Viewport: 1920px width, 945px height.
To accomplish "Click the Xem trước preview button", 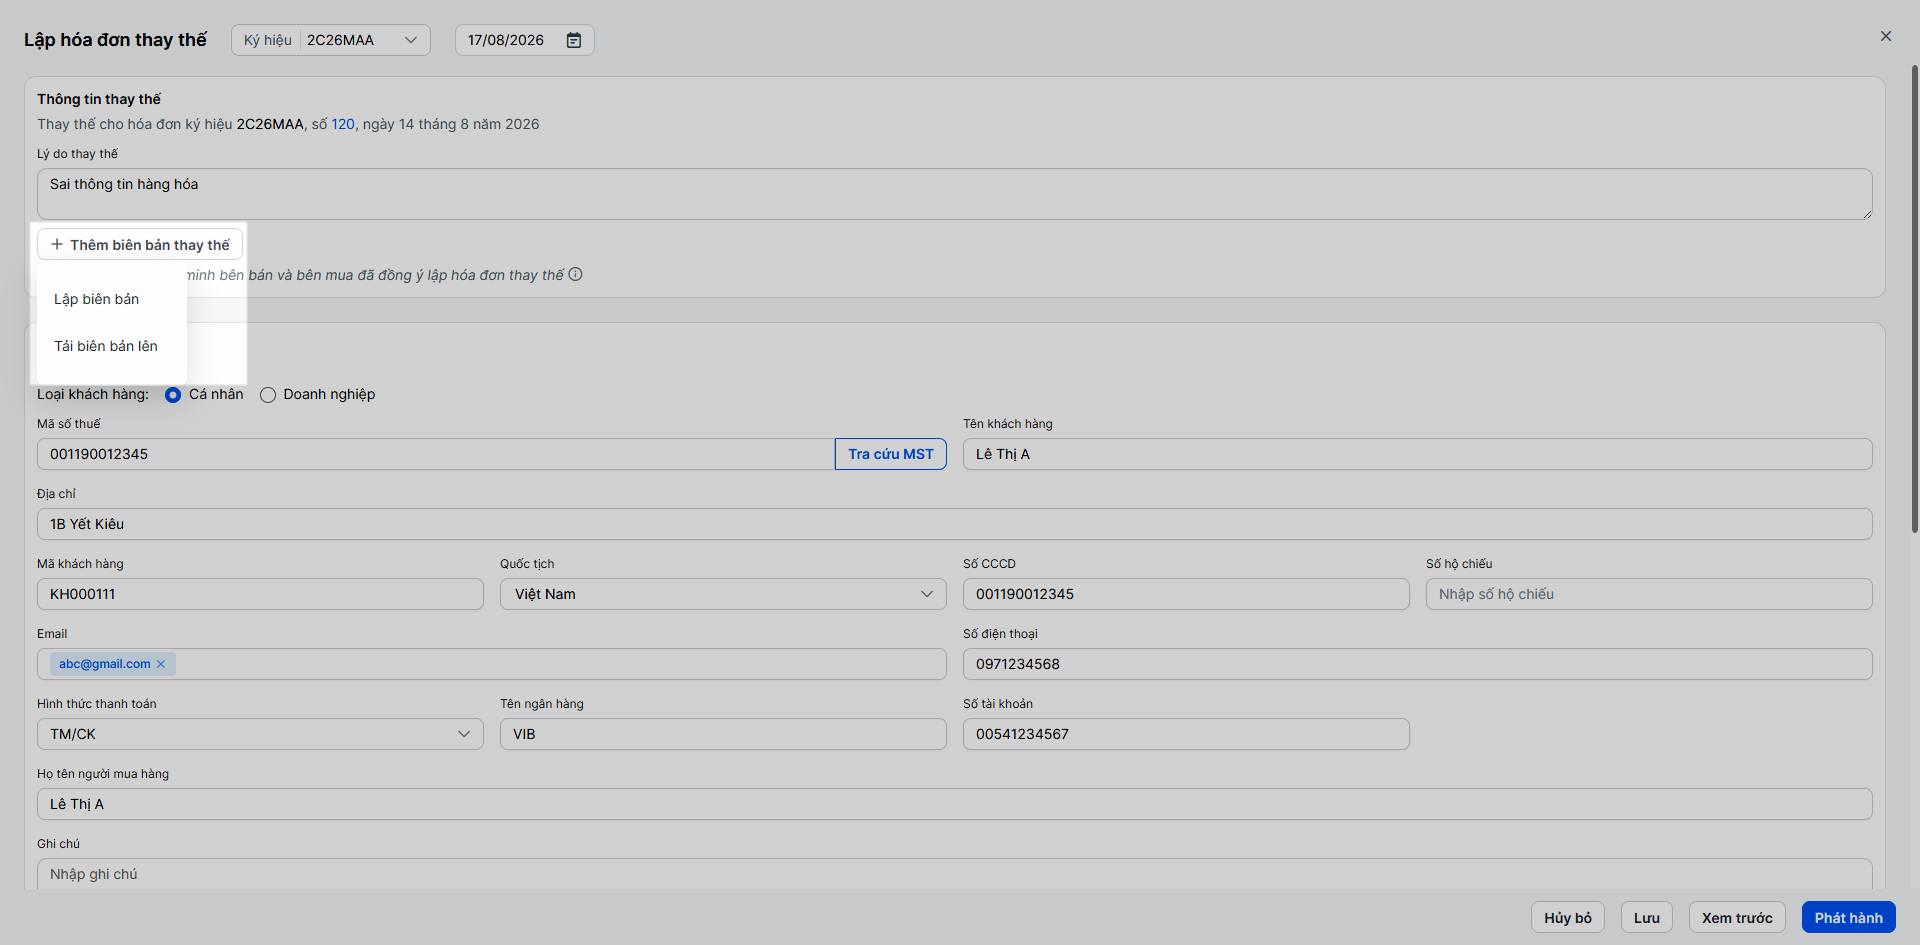I will click(x=1737, y=918).
